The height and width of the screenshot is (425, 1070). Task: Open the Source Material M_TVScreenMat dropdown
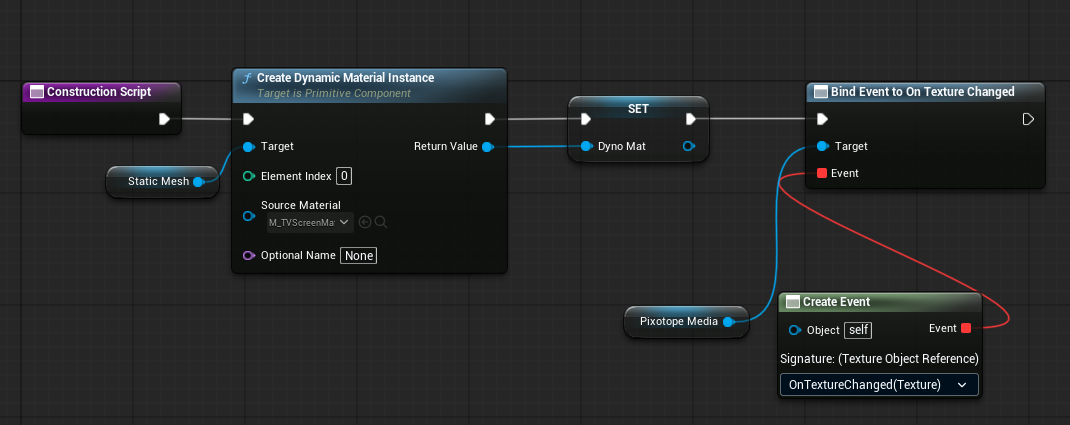[310, 222]
